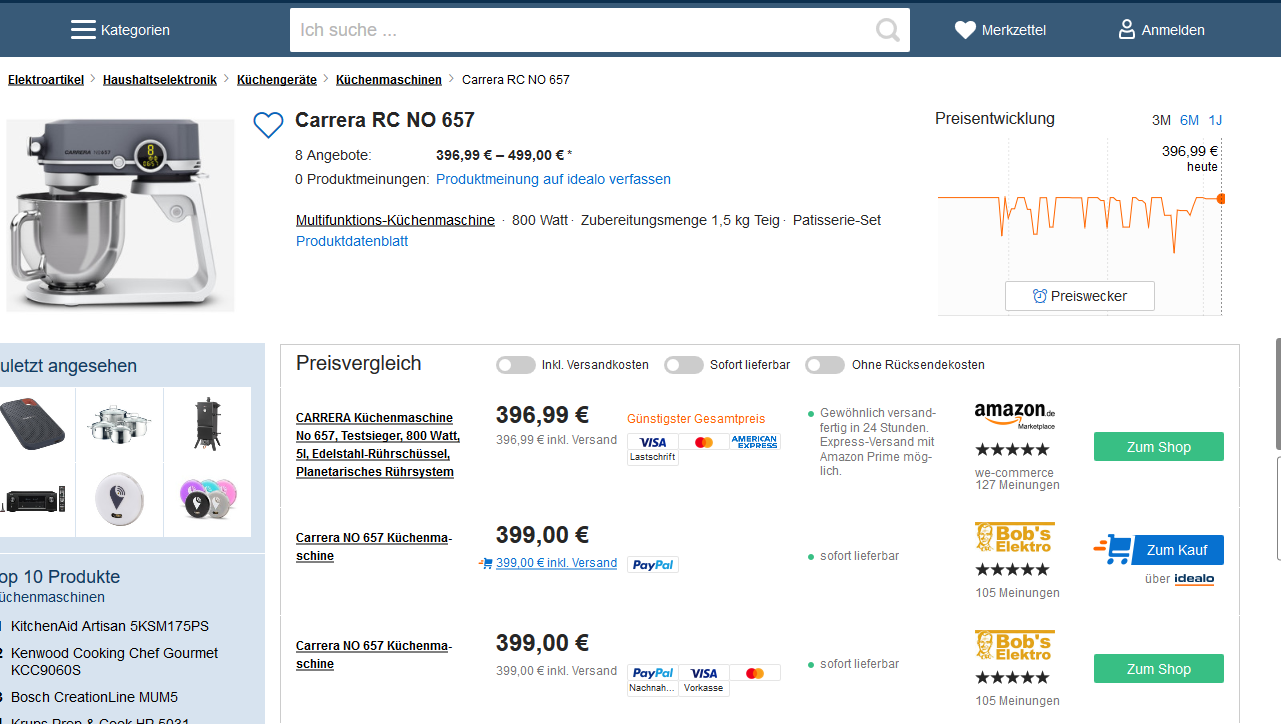Open Küchengeräte breadcrumb link
Image resolution: width=1281 pixels, height=724 pixels.
click(277, 80)
